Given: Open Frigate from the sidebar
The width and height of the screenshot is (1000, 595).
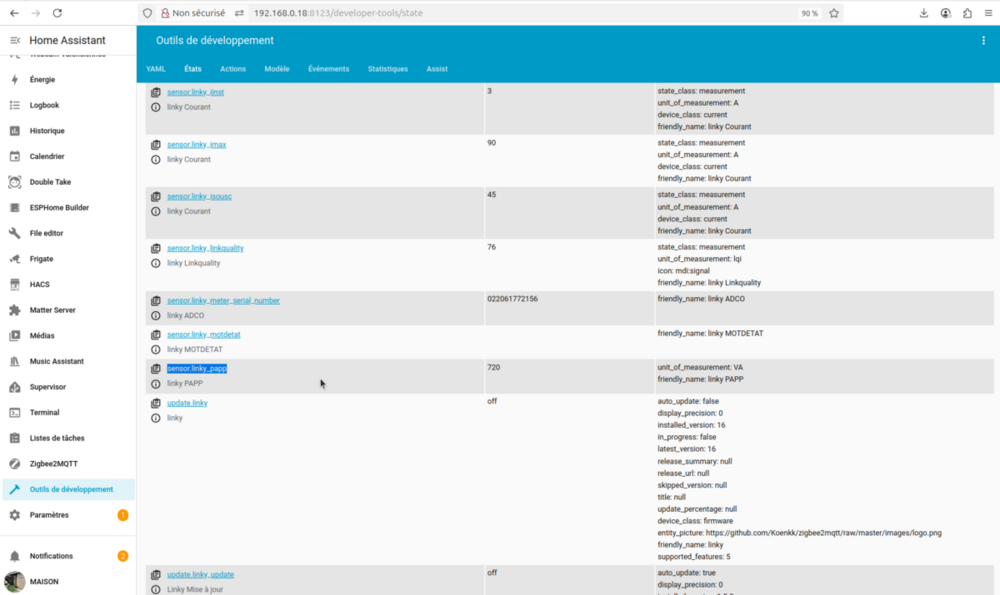Looking at the screenshot, I should (68, 259).
